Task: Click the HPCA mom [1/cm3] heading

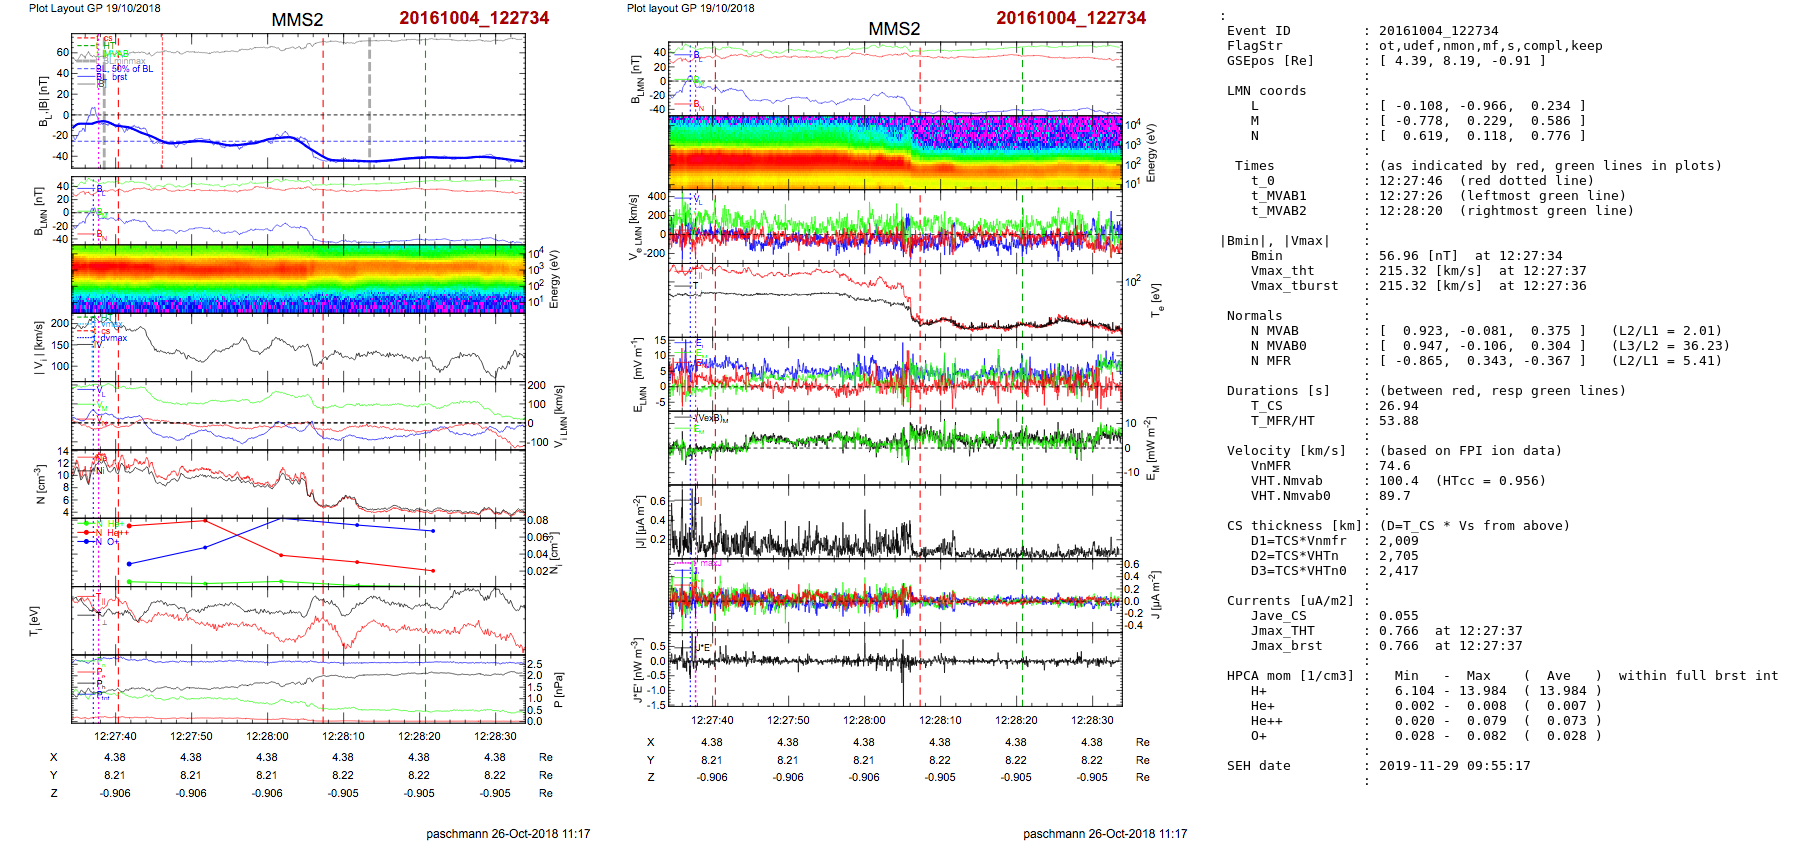Action: (x=1290, y=676)
